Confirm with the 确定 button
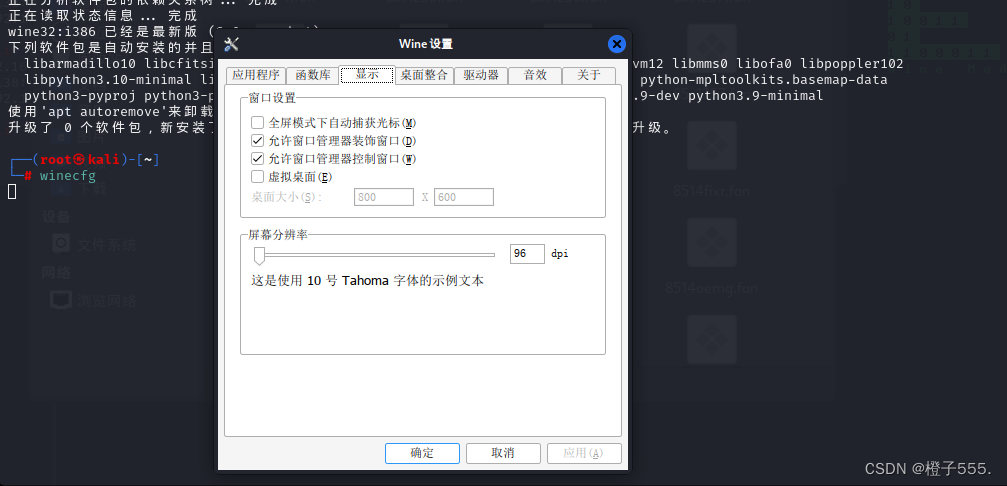Viewport: 1007px width, 486px height. coord(422,453)
